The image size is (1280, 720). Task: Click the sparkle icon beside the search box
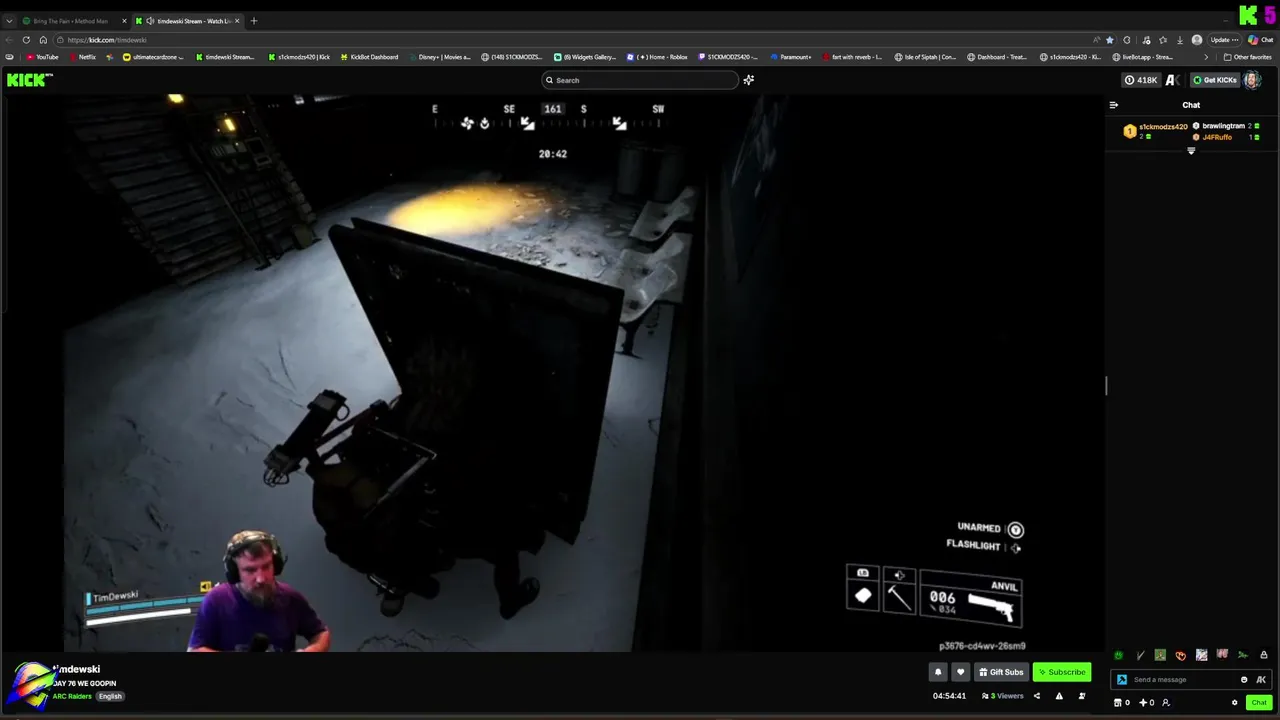pos(748,80)
